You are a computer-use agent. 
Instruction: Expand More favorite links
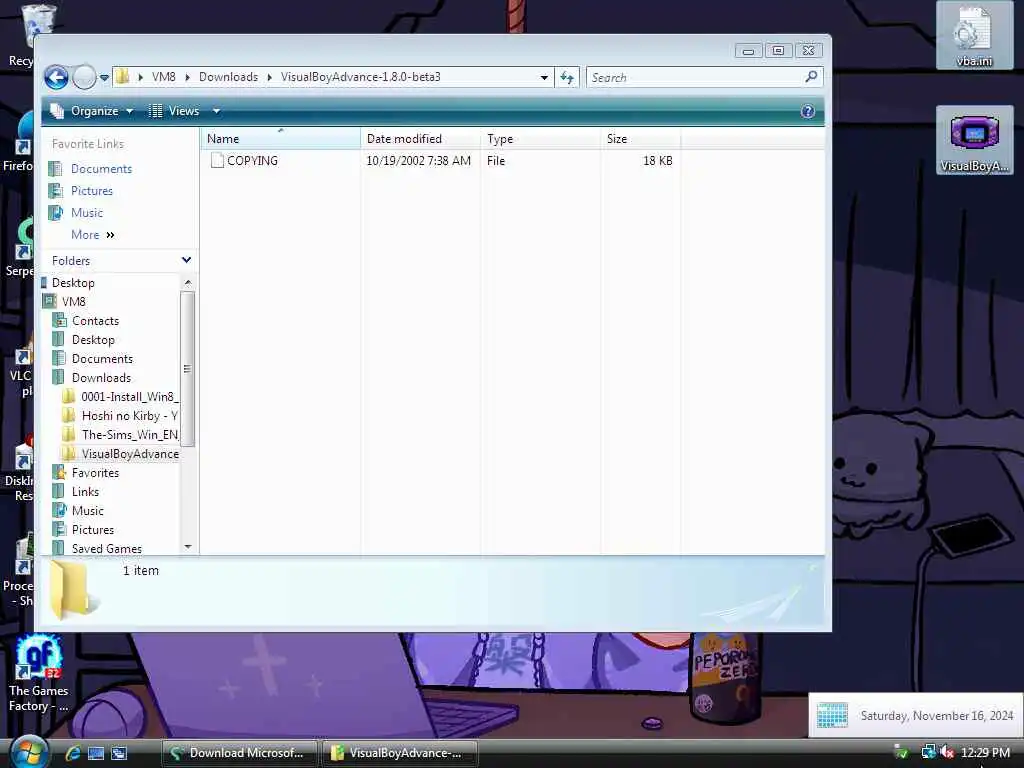pos(93,234)
